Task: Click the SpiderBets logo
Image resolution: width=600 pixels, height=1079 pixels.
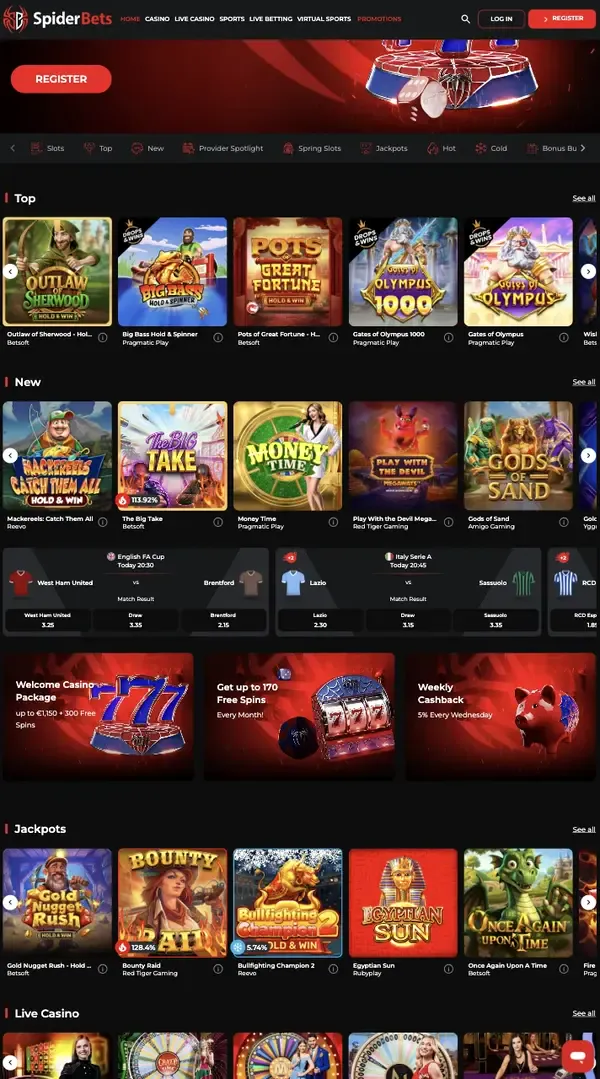Action: click(57, 19)
